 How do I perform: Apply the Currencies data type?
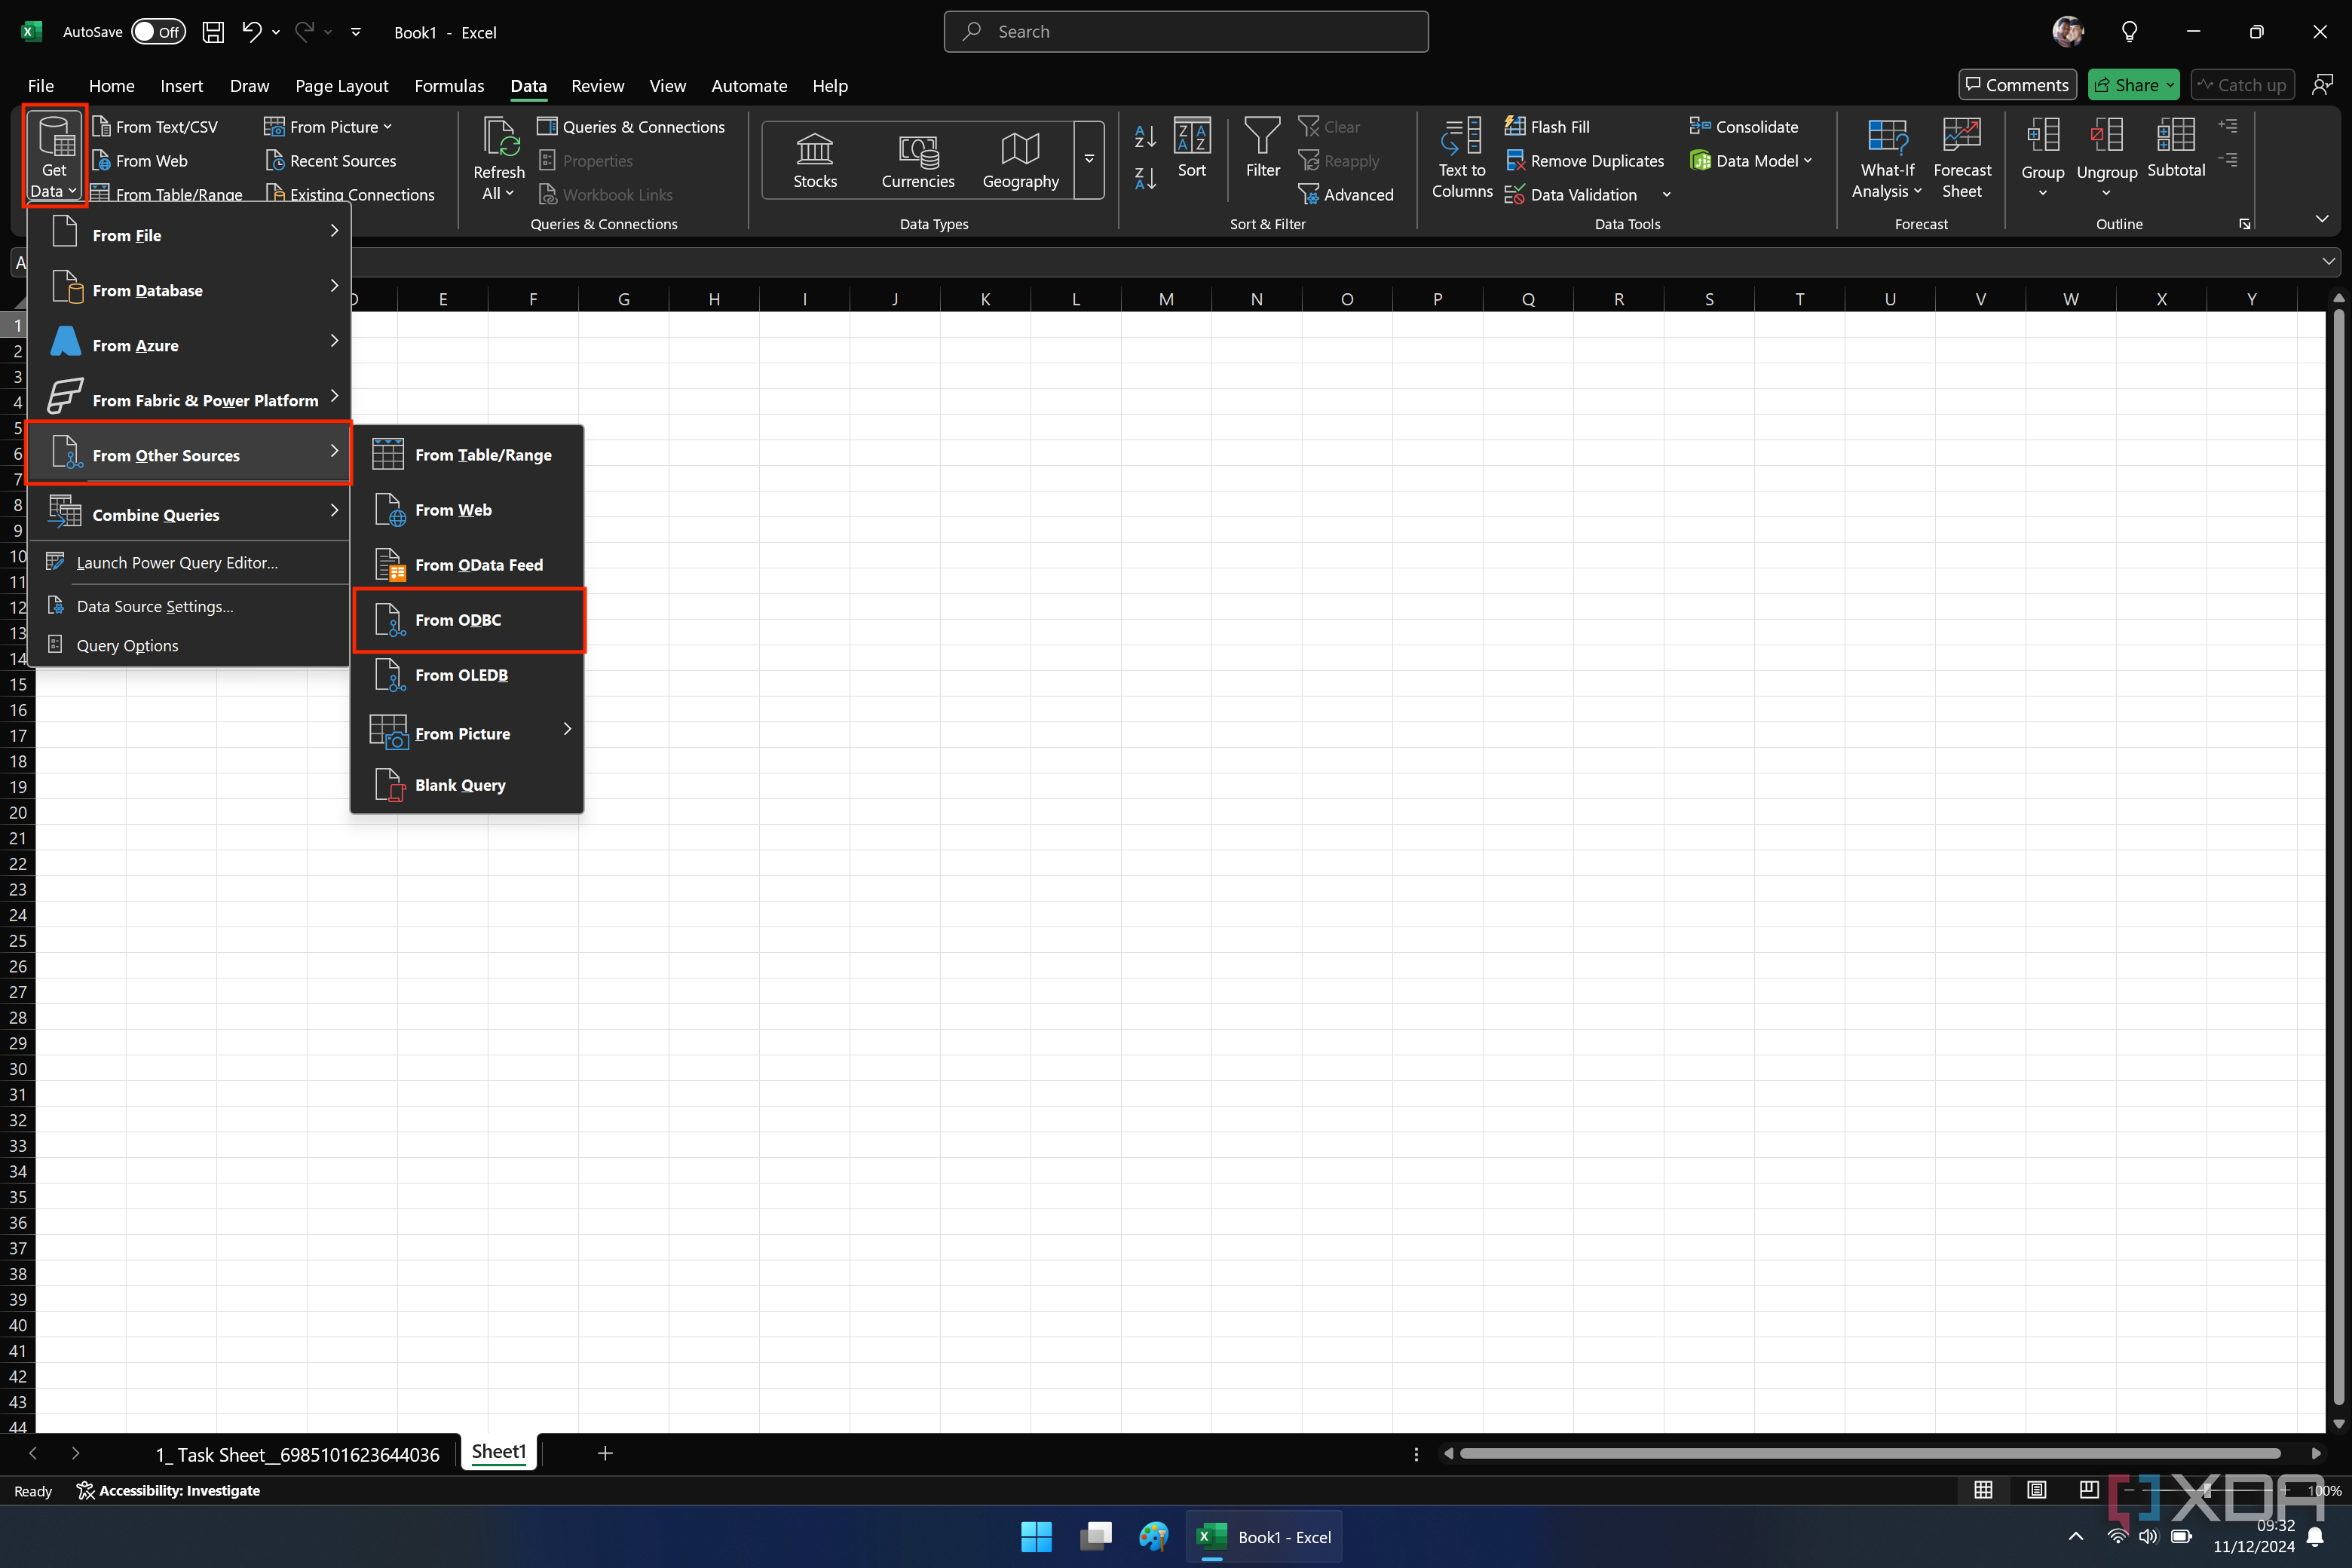(x=917, y=158)
